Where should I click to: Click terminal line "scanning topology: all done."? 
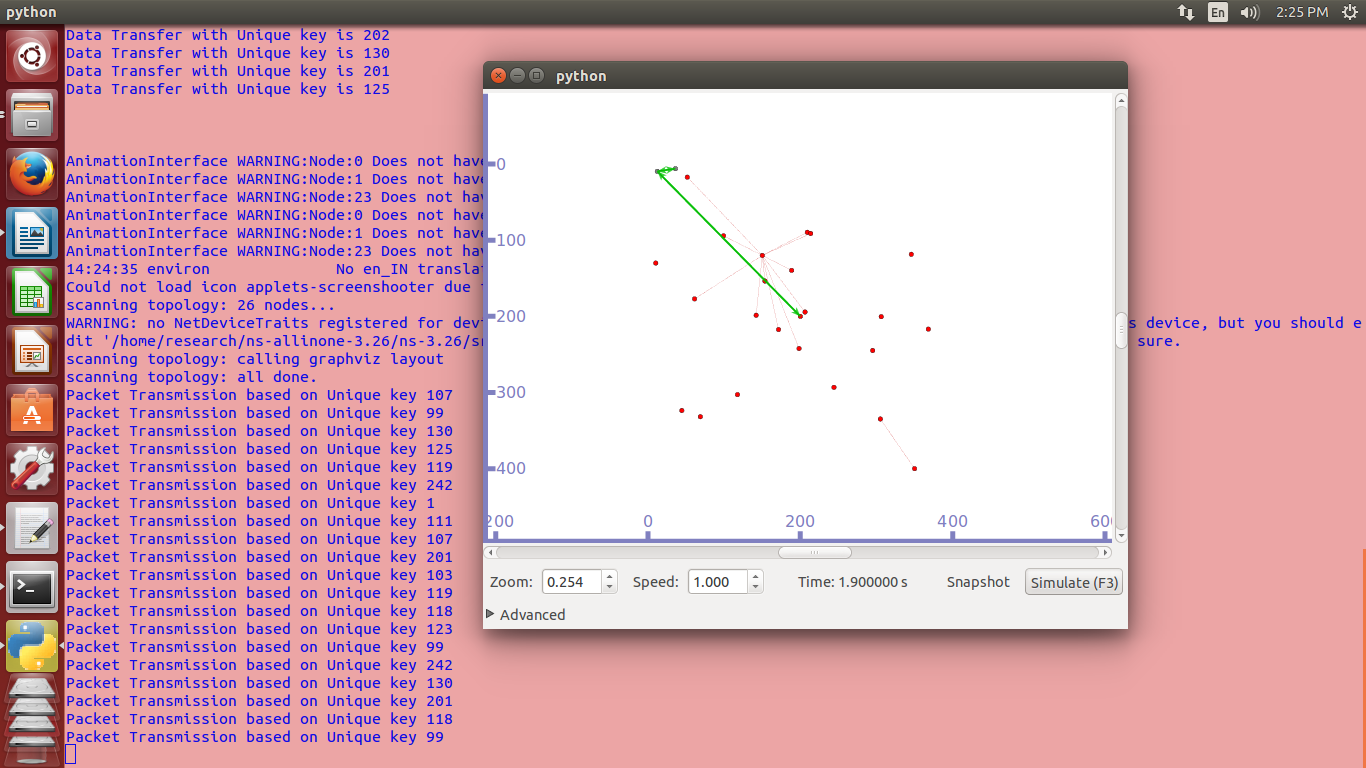pos(192,377)
